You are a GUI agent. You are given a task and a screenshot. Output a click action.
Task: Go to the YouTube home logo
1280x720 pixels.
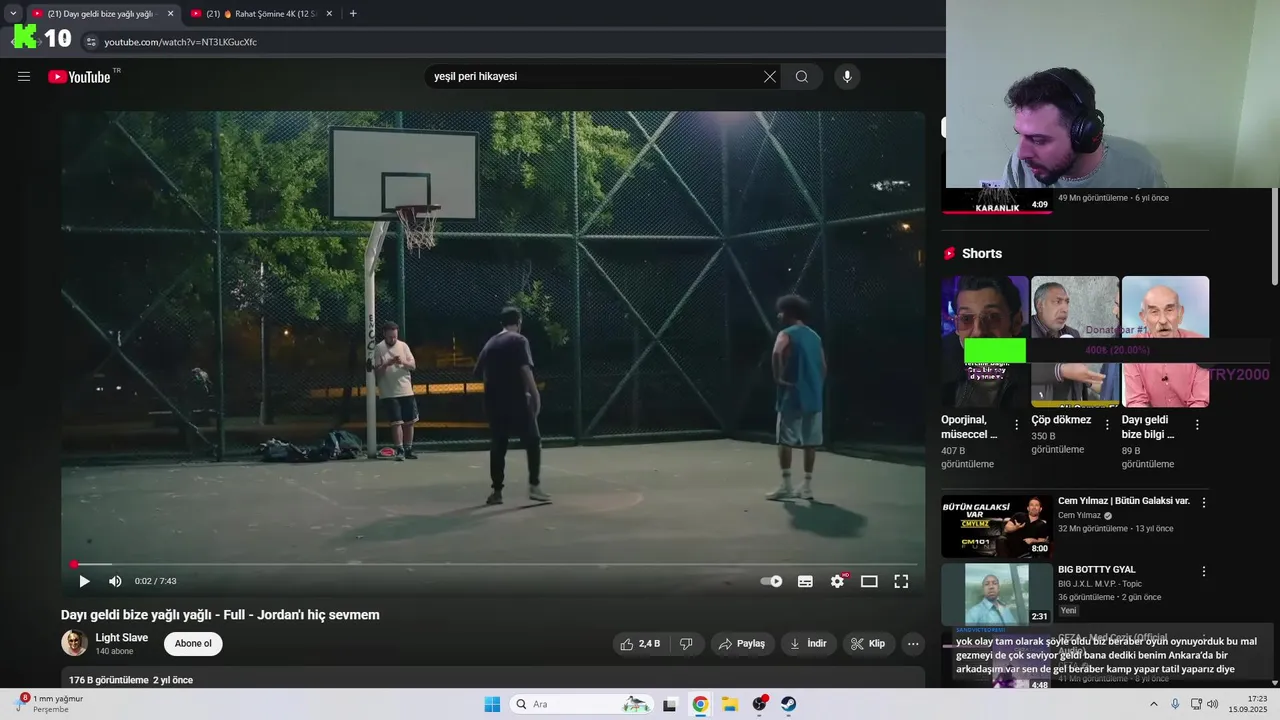[79, 77]
